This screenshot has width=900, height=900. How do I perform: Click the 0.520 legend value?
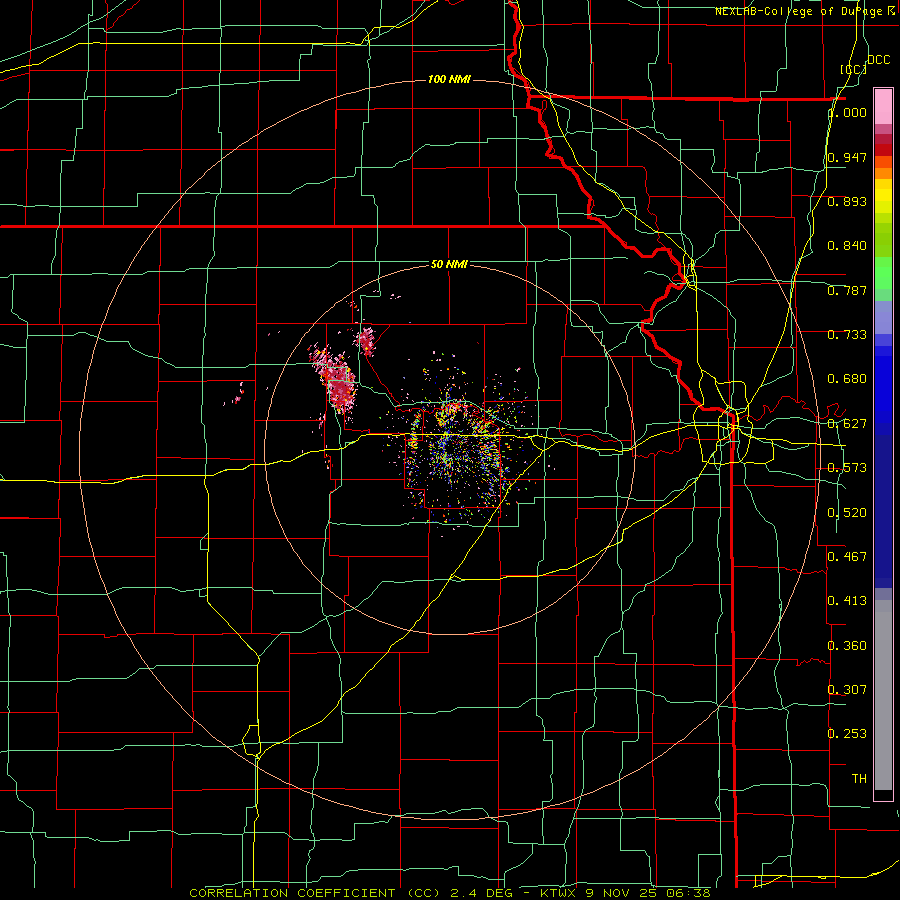click(x=847, y=513)
